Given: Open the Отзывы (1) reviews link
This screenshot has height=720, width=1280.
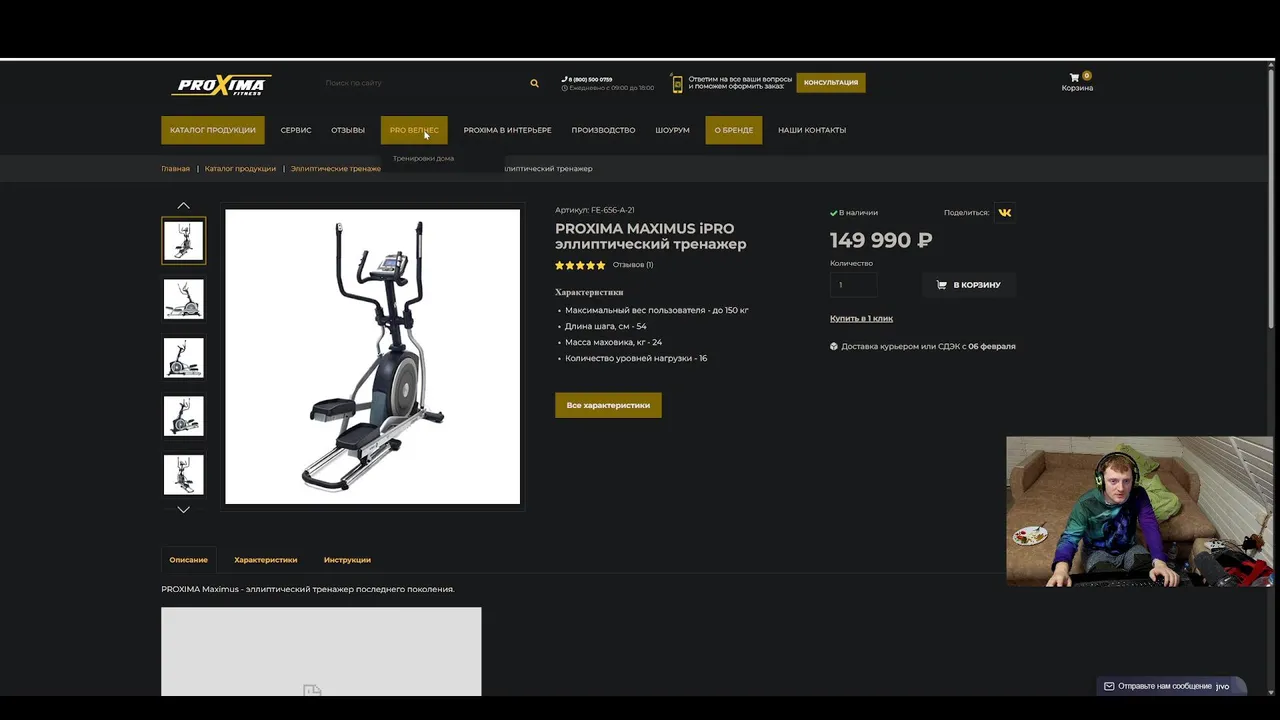Looking at the screenshot, I should pyautogui.click(x=633, y=265).
